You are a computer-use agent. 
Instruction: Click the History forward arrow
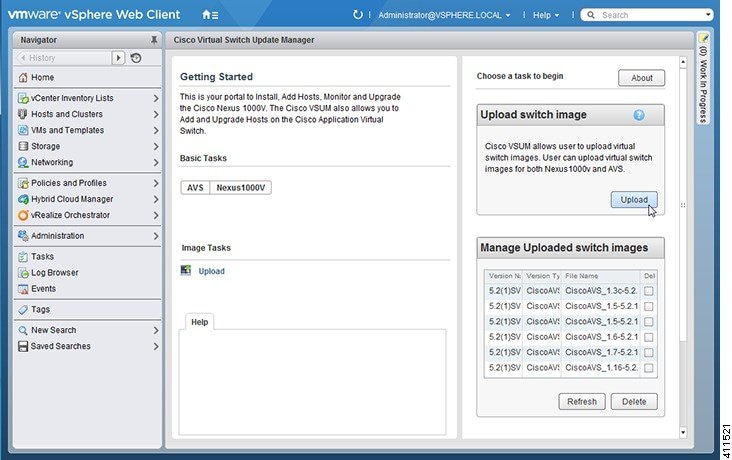pyautogui.click(x=118, y=58)
